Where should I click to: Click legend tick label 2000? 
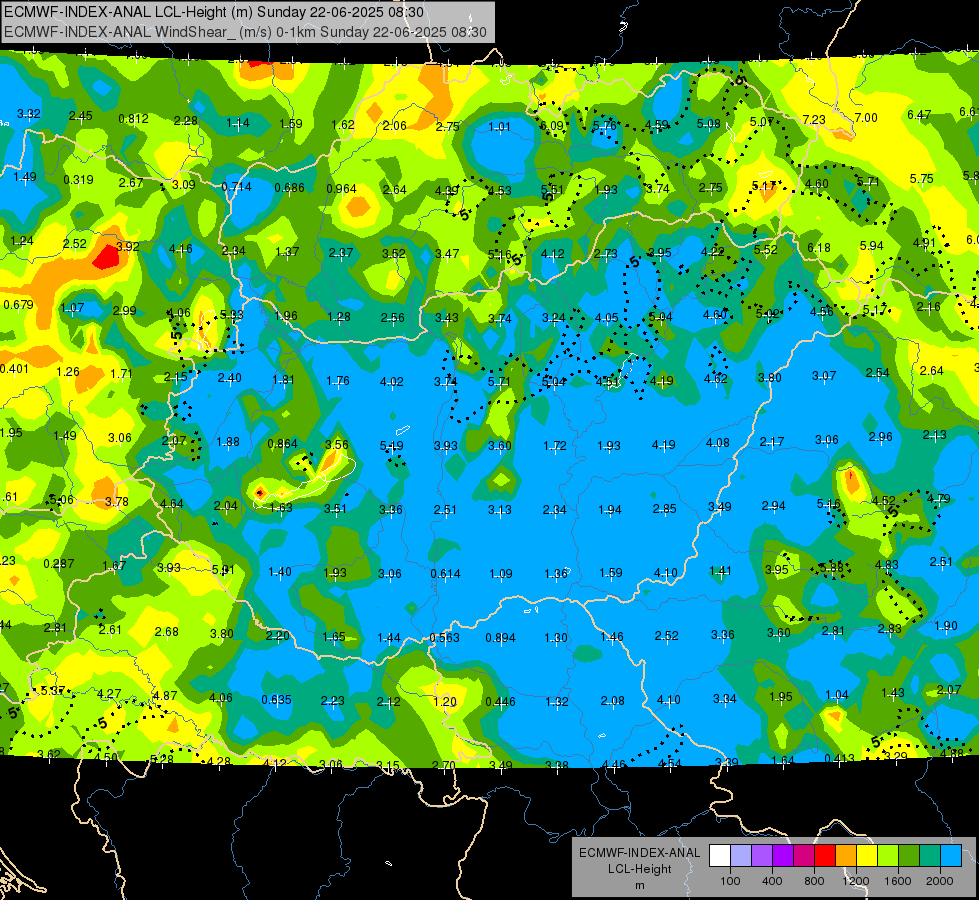pos(939,881)
